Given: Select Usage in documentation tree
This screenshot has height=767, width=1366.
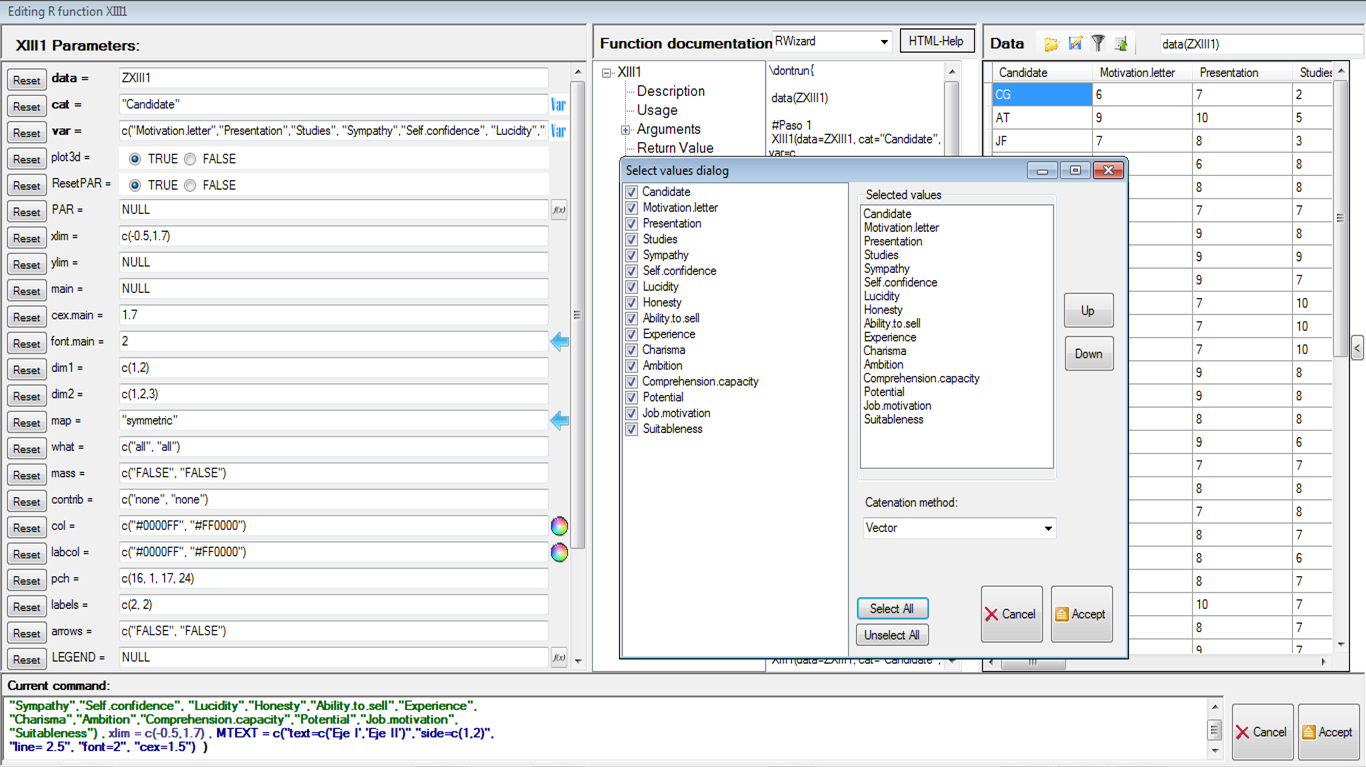Looking at the screenshot, I should [x=657, y=110].
